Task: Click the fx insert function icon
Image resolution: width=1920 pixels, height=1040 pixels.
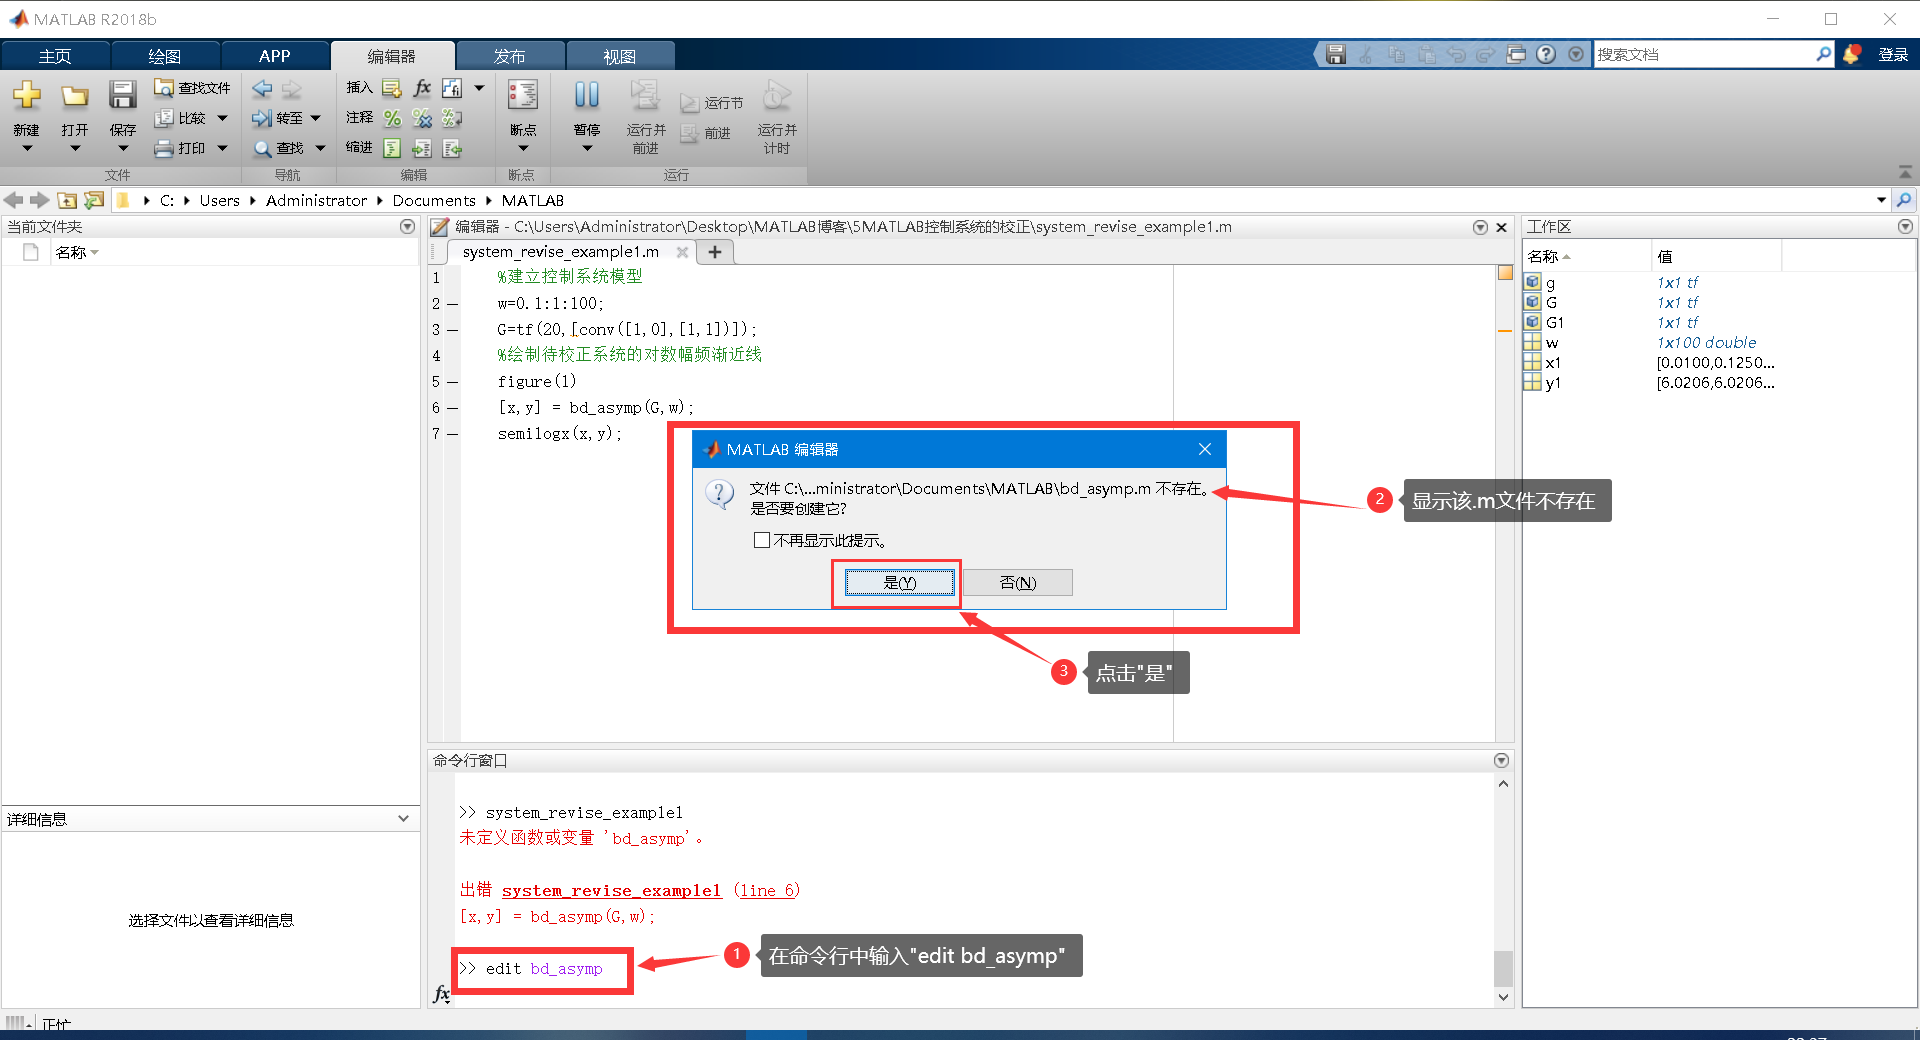Action: (422, 88)
